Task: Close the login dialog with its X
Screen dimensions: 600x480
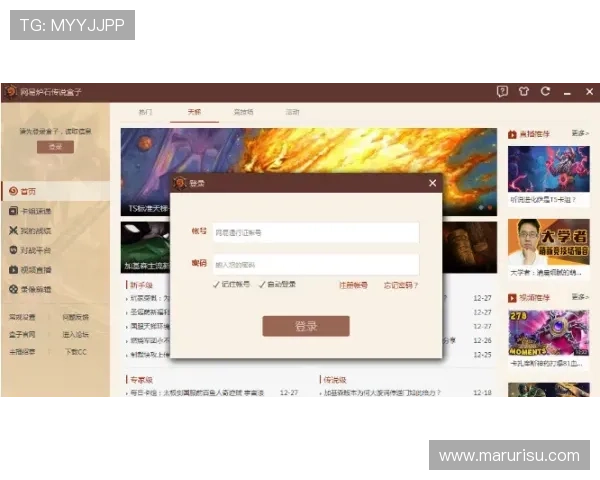Action: 432,183
